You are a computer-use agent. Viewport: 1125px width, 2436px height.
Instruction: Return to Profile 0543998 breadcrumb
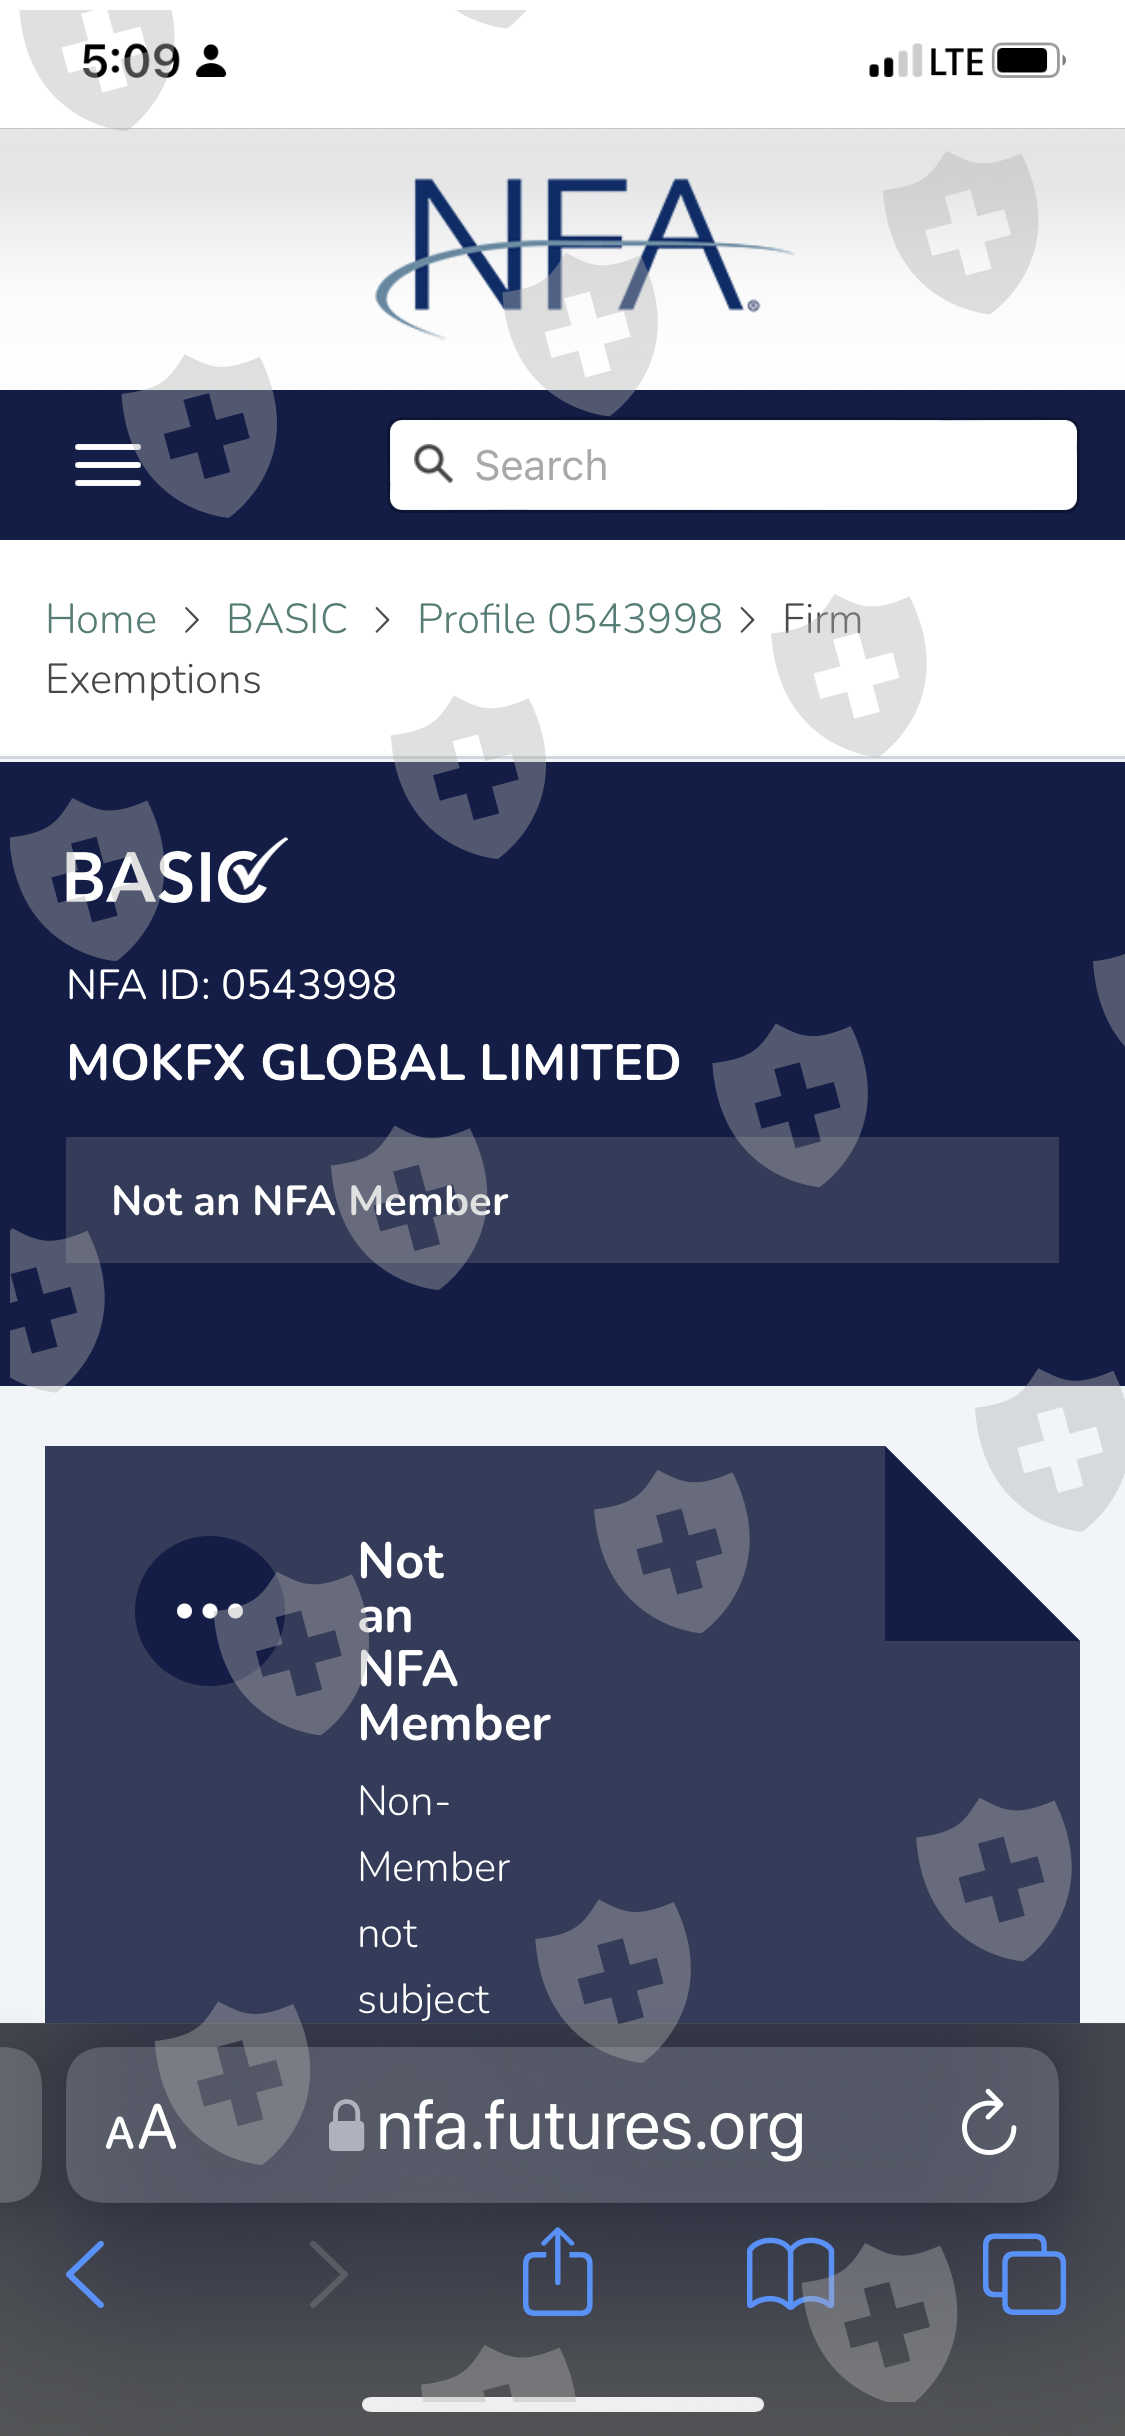pos(569,619)
